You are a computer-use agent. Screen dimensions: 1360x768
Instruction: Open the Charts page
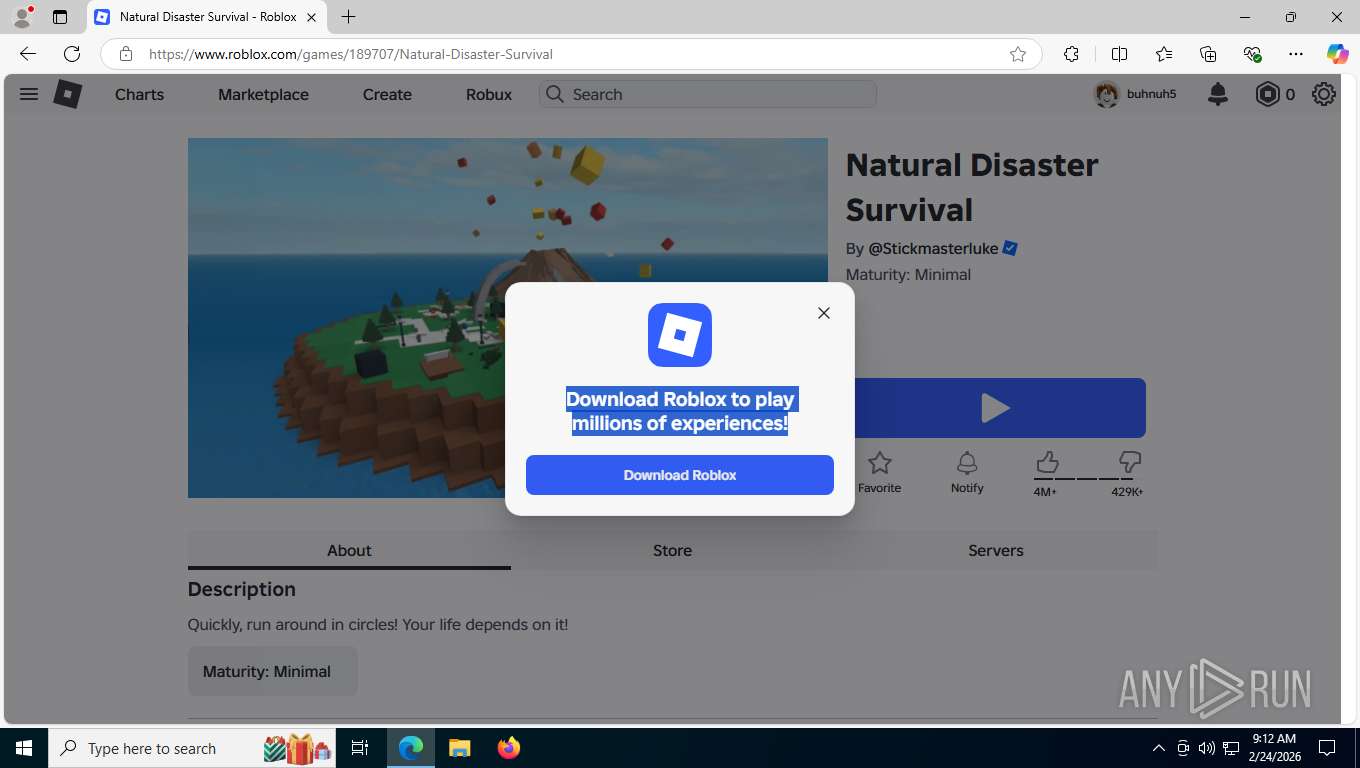click(139, 94)
